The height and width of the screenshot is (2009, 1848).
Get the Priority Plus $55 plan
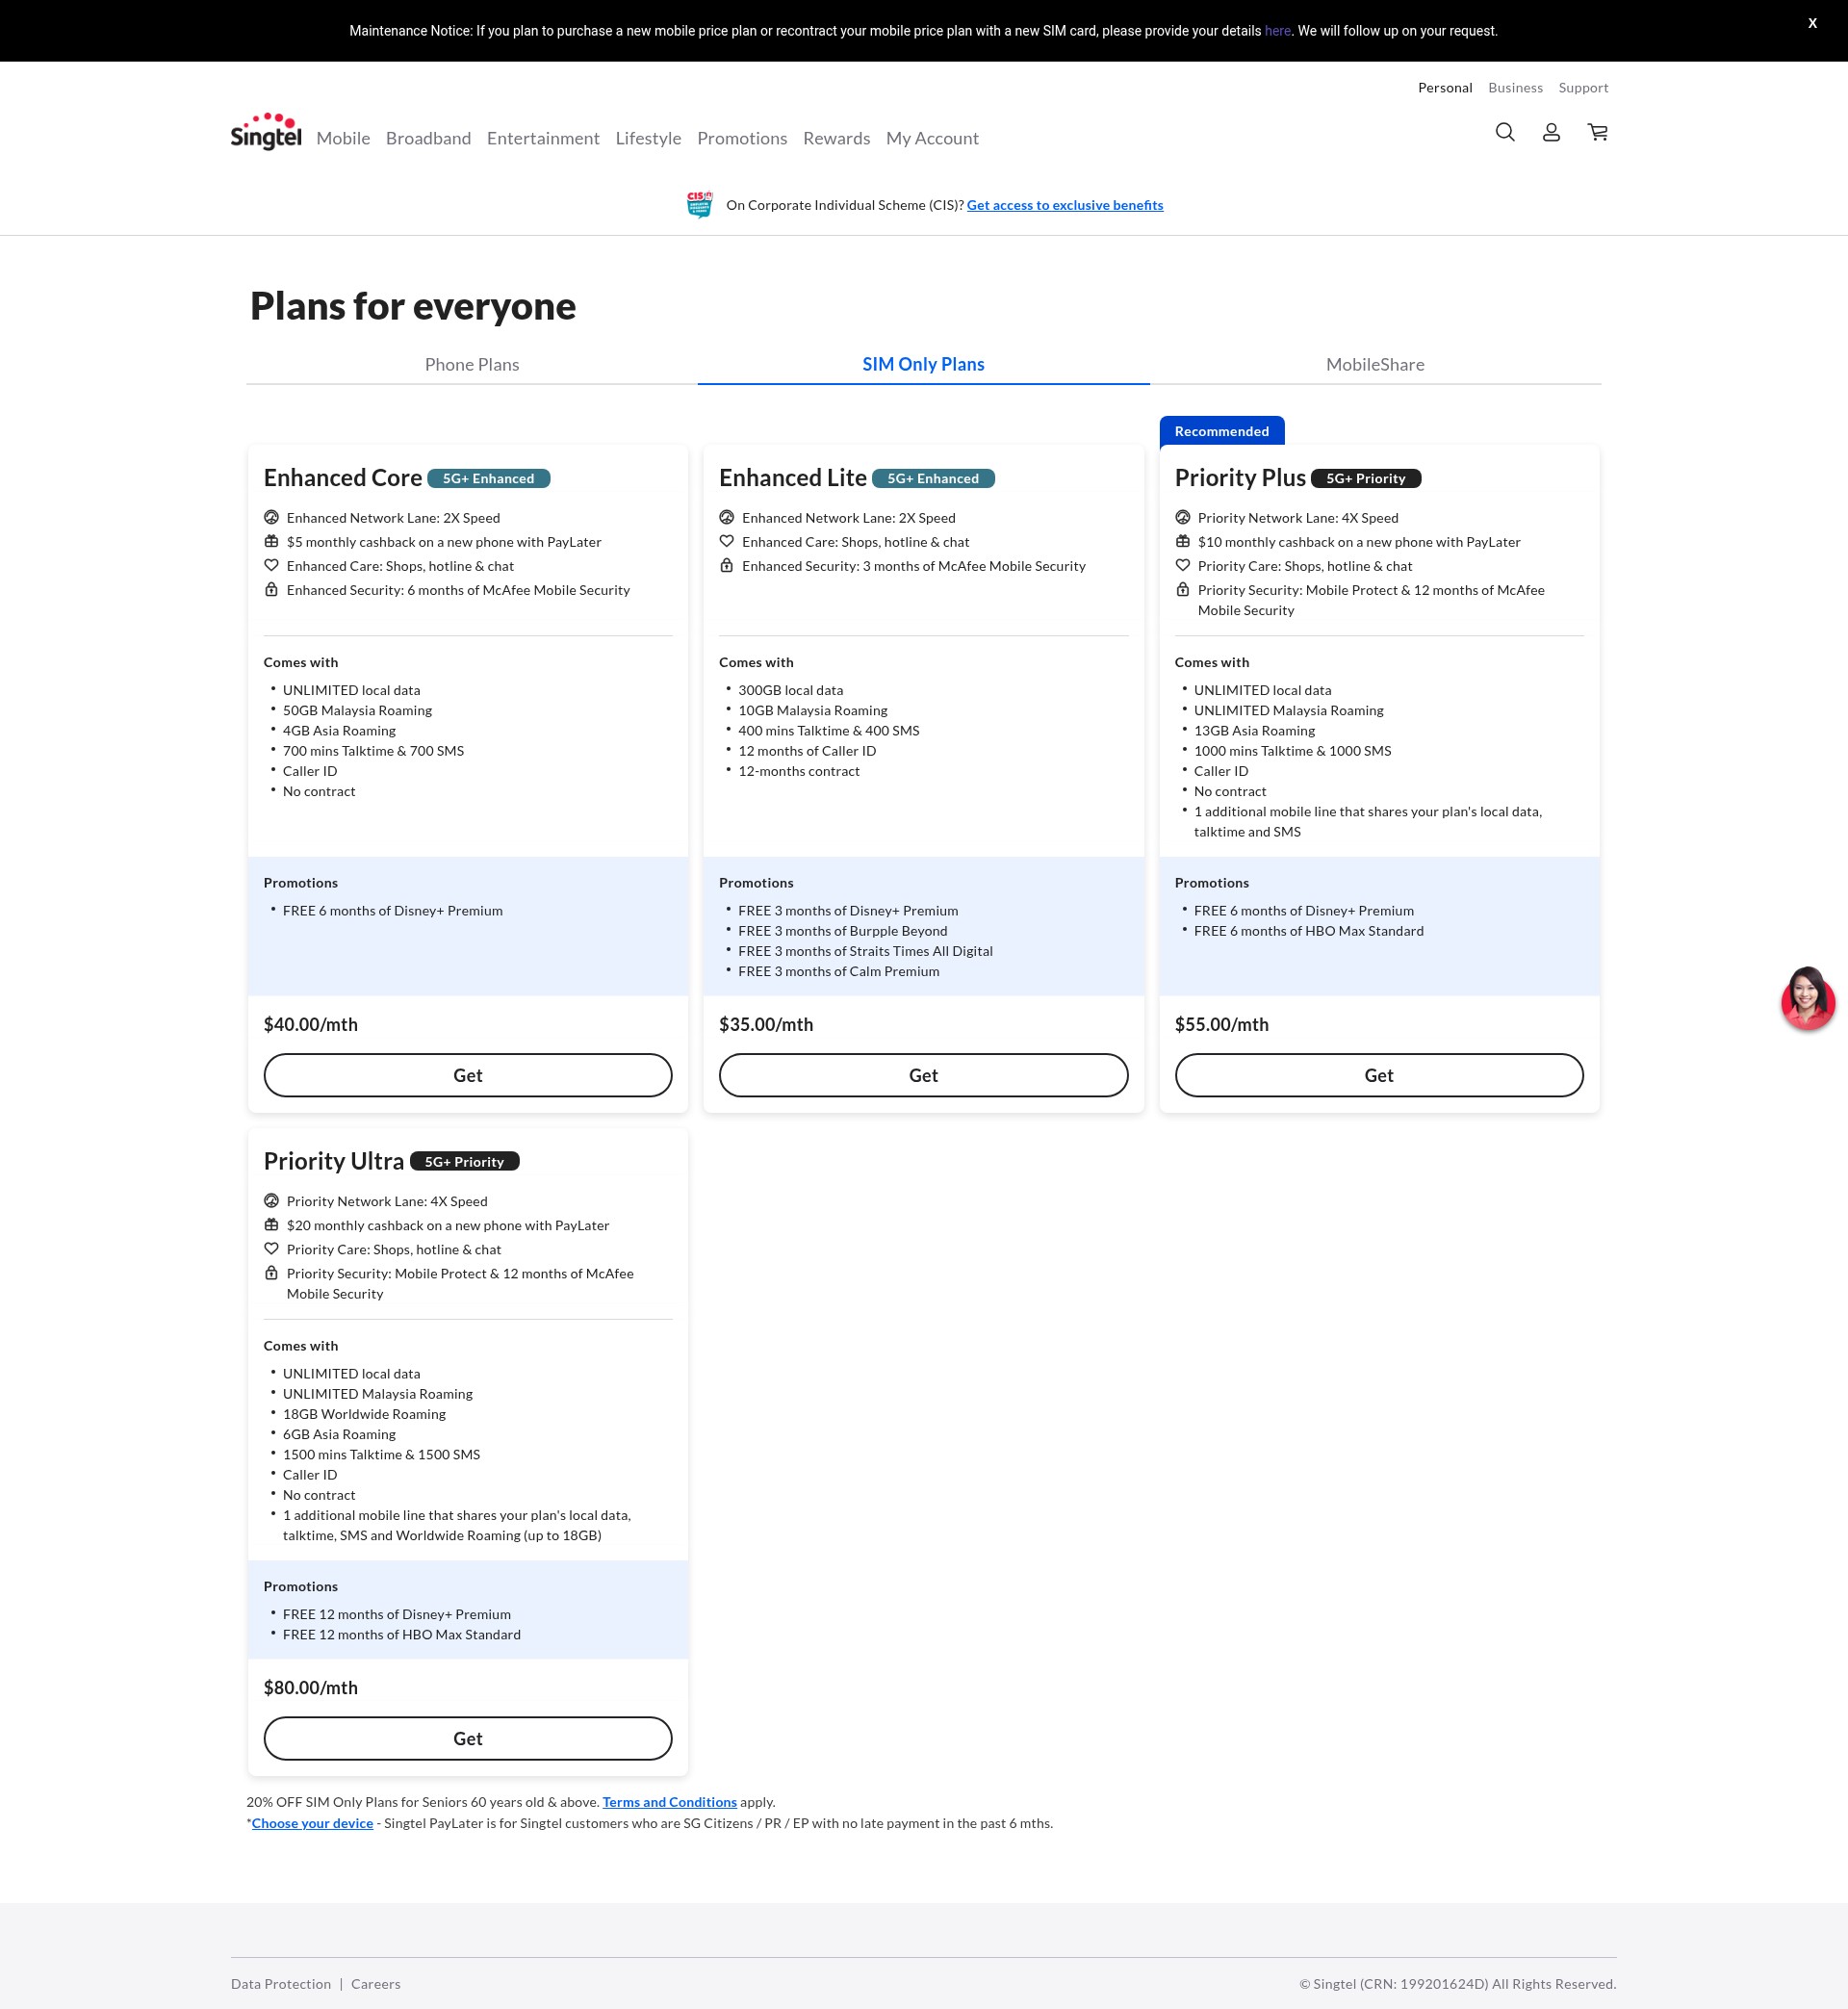pos(1379,1075)
